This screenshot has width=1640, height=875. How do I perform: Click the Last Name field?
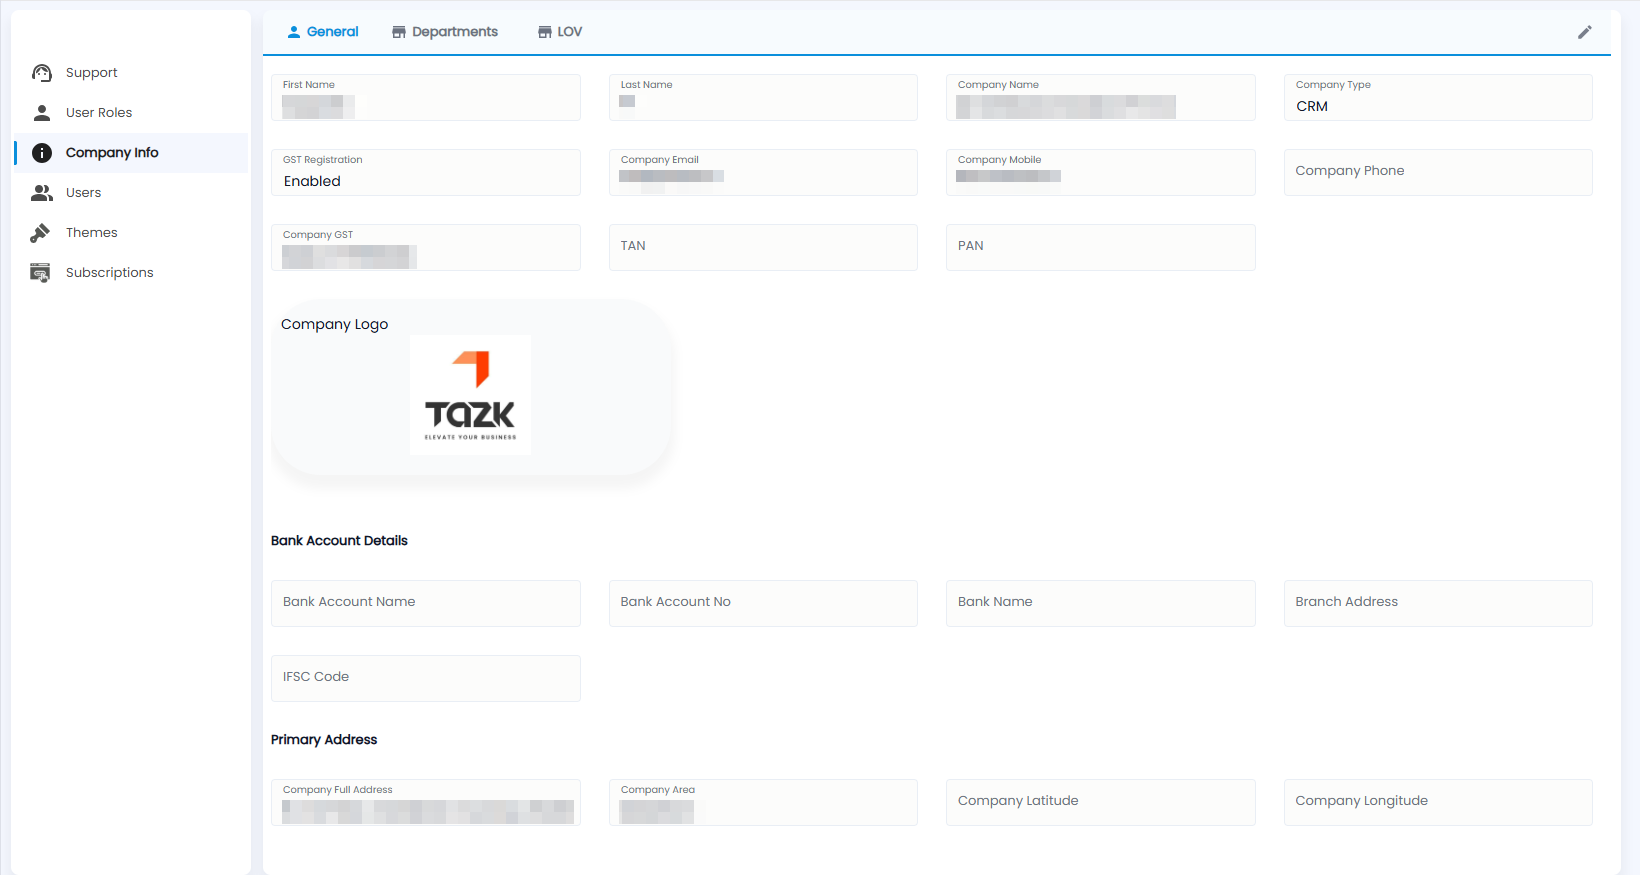click(763, 97)
